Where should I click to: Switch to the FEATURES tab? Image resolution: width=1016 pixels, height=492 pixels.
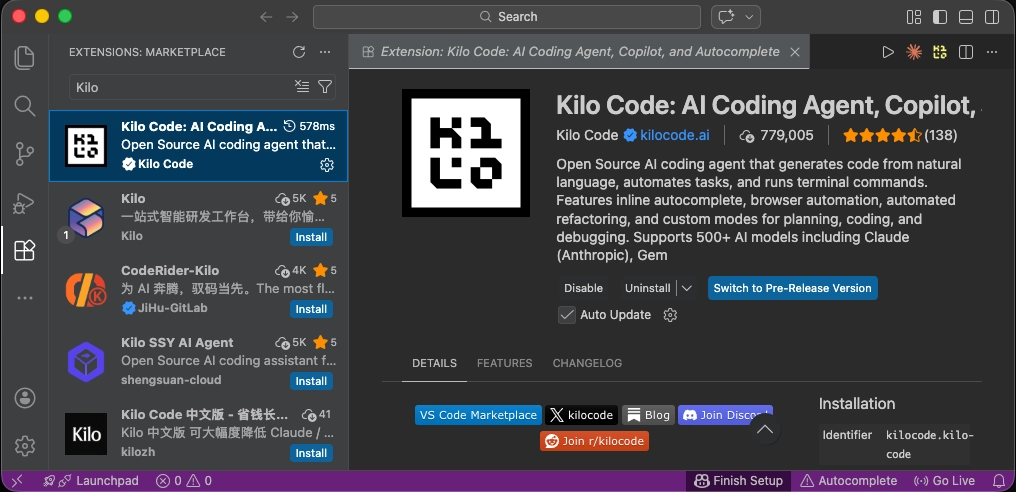point(505,363)
